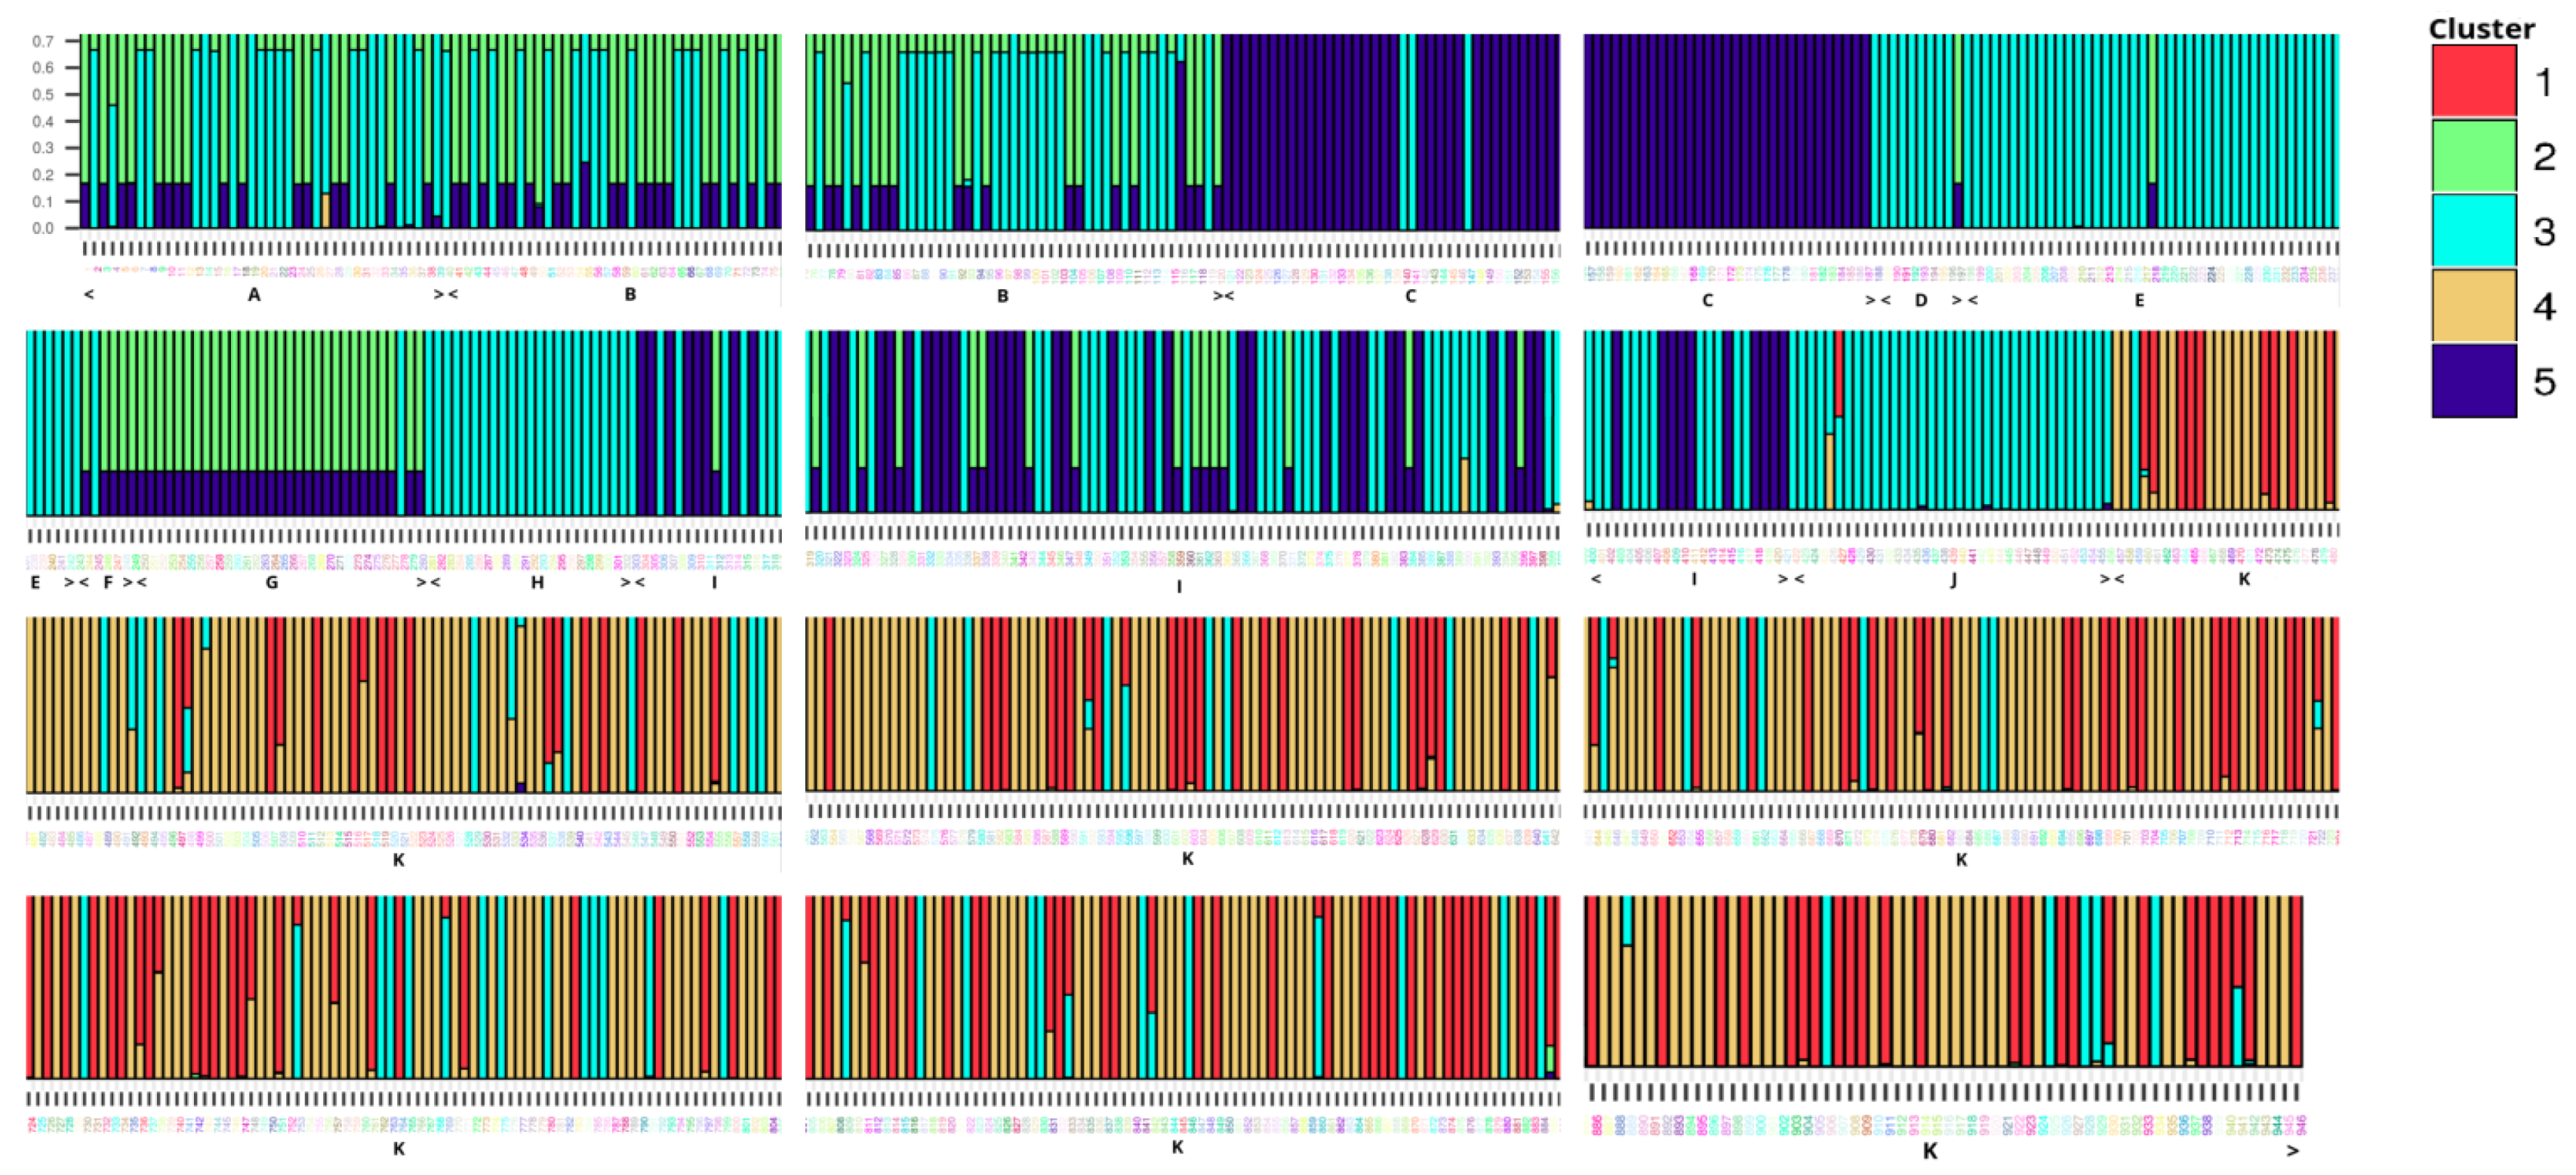Screen dimensions: 2576x1175
Task: Click the 0.5 y-axis tick label
Action: [43, 95]
